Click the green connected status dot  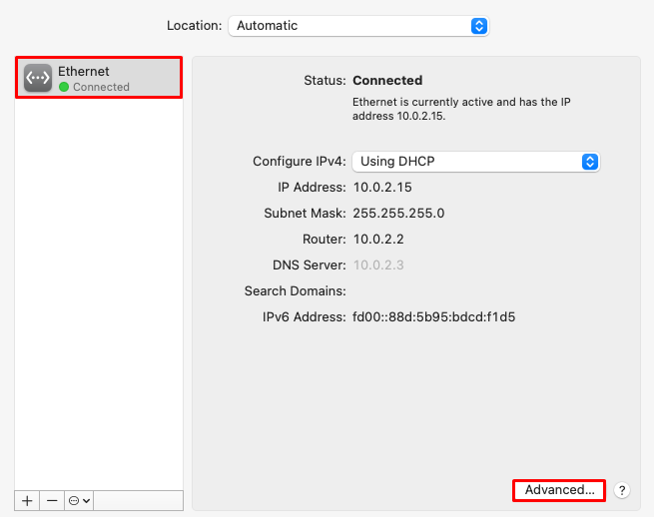pos(64,87)
